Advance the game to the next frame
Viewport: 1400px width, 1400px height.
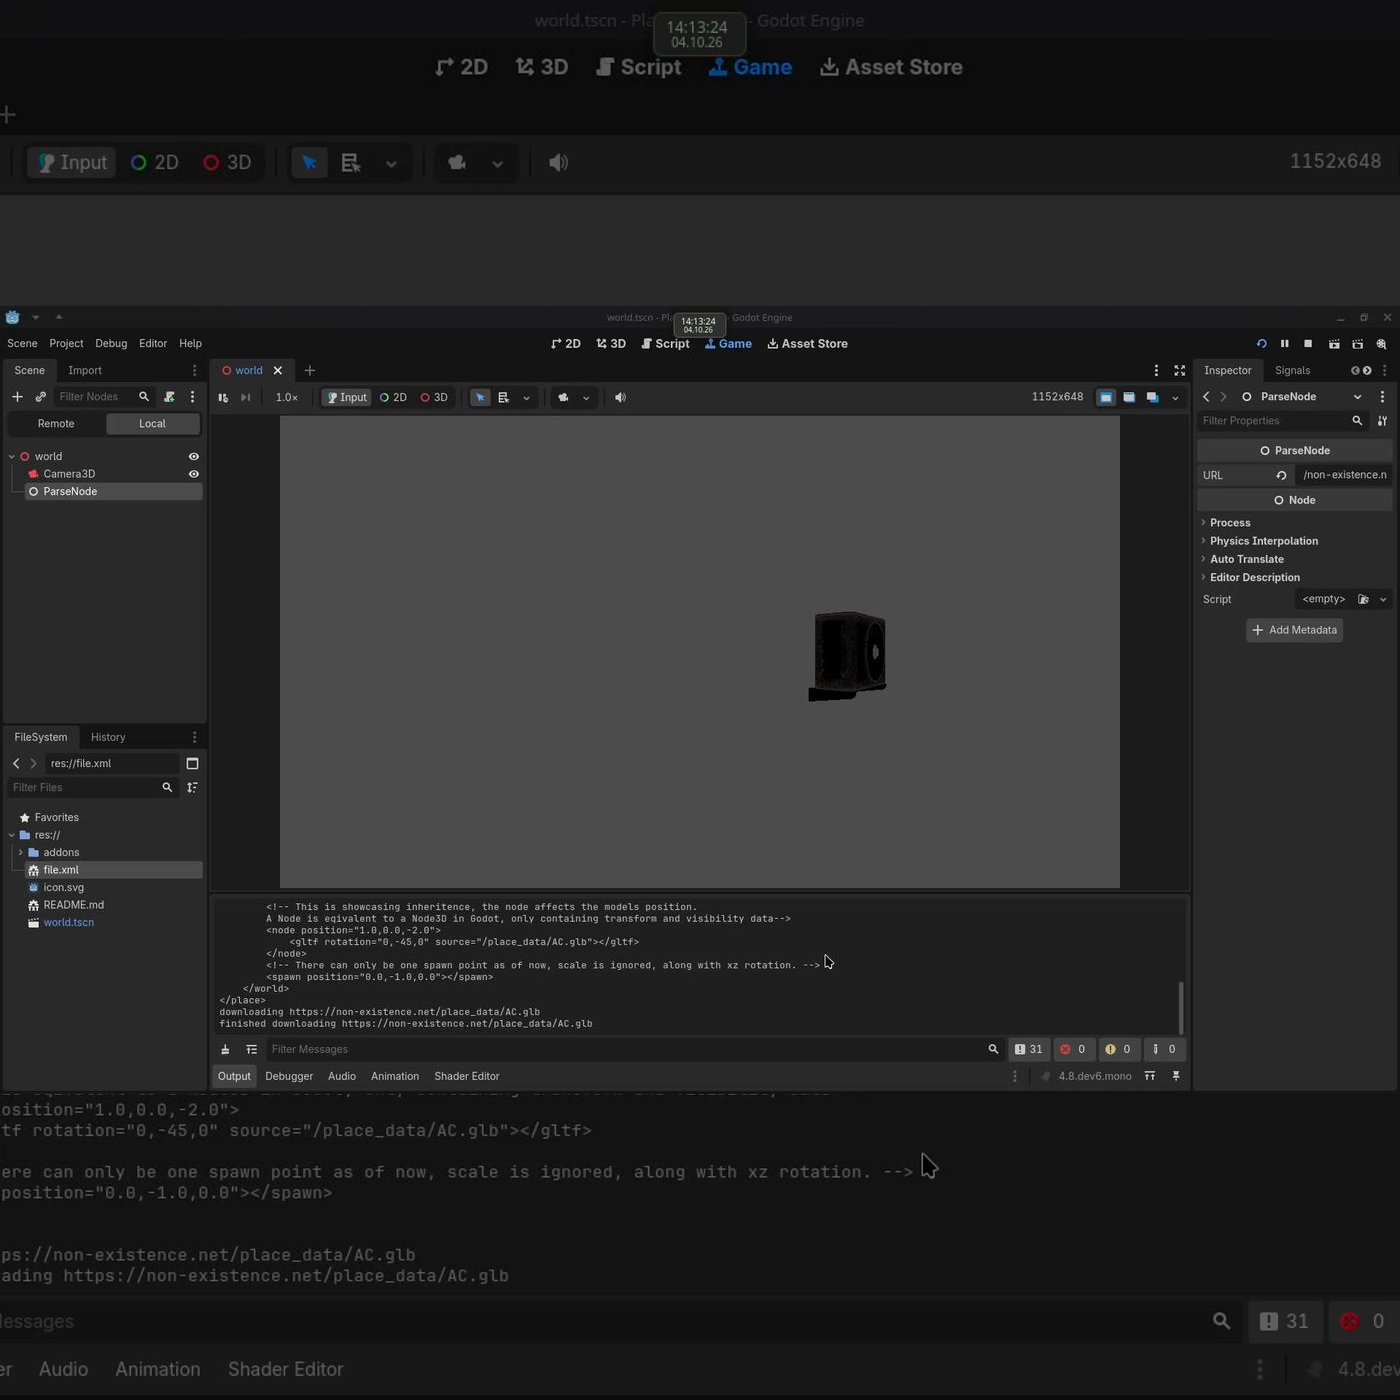pyautogui.click(x=246, y=398)
